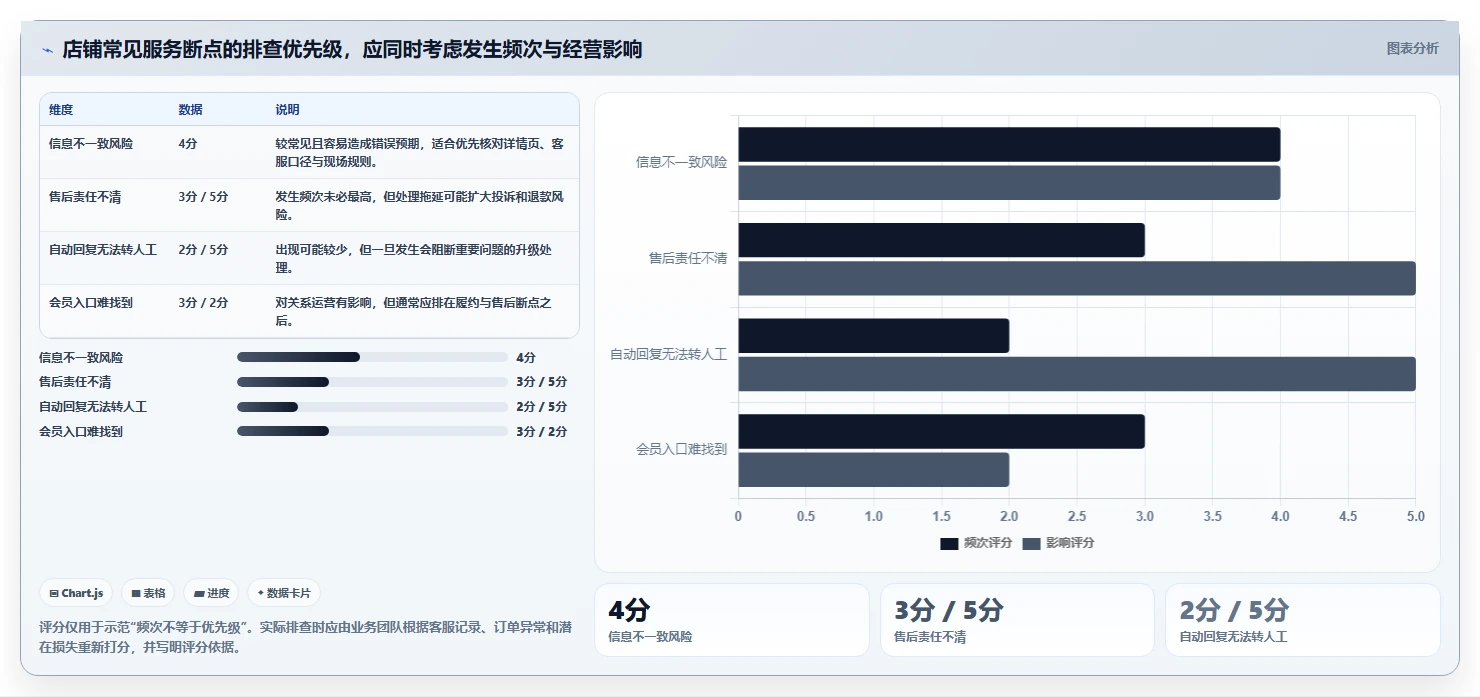The height and width of the screenshot is (697, 1480).
Task: Click the 4分 value beside the progress bar
Action: 526,357
